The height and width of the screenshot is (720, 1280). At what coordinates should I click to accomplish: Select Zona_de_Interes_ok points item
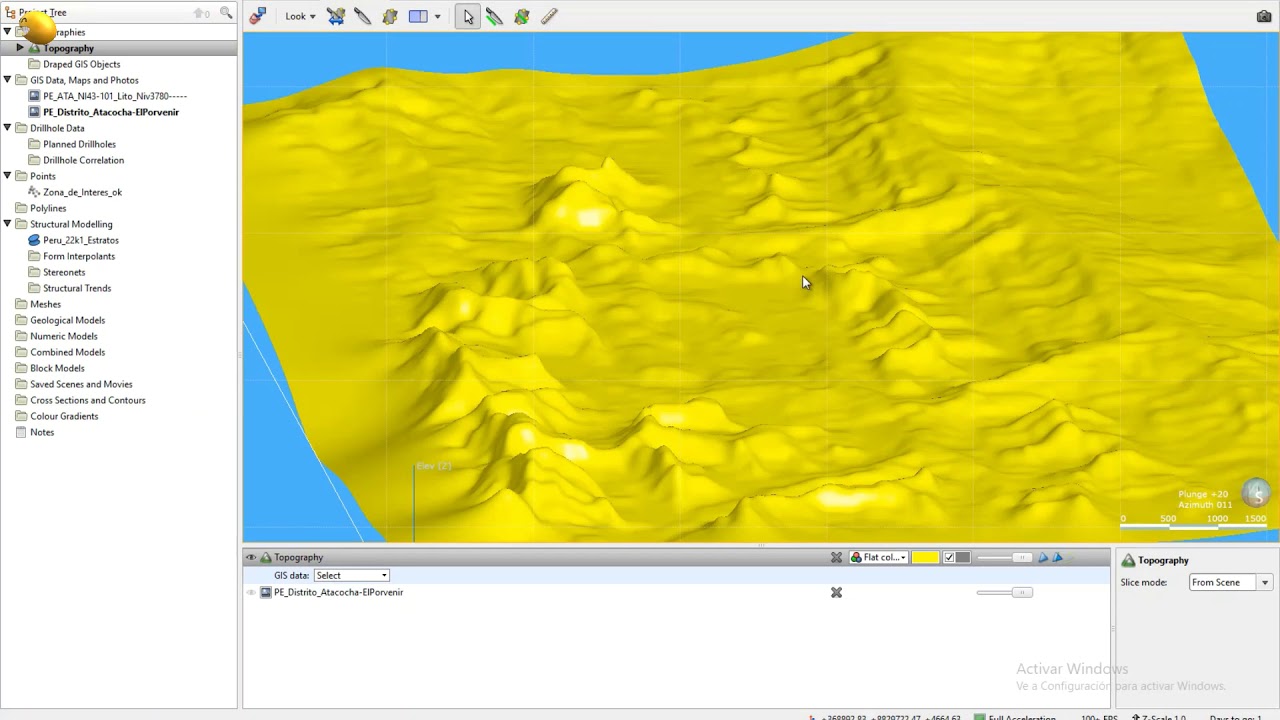(82, 192)
